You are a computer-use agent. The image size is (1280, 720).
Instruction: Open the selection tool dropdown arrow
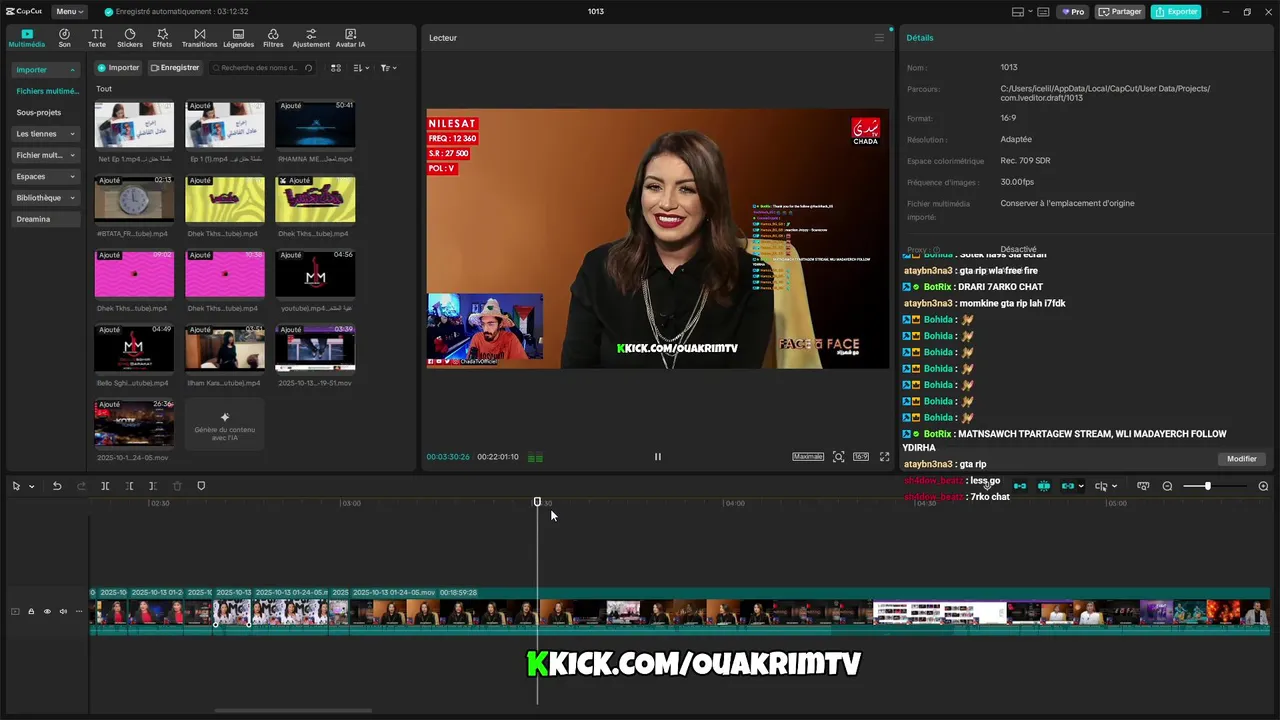32,487
